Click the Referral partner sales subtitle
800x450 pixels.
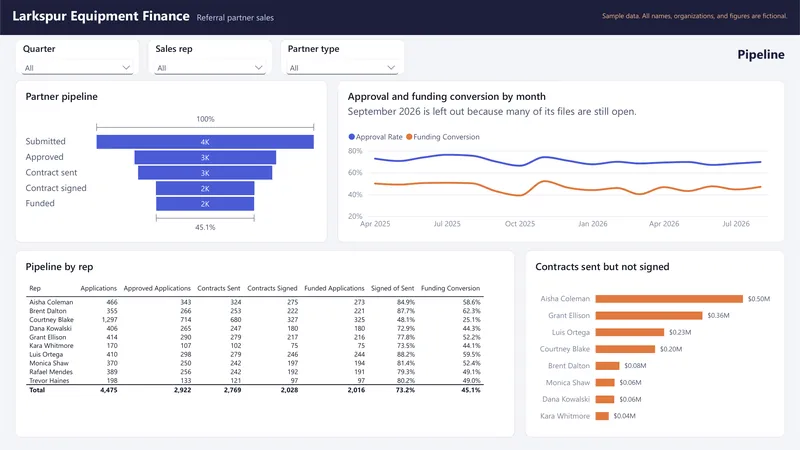[235, 18]
